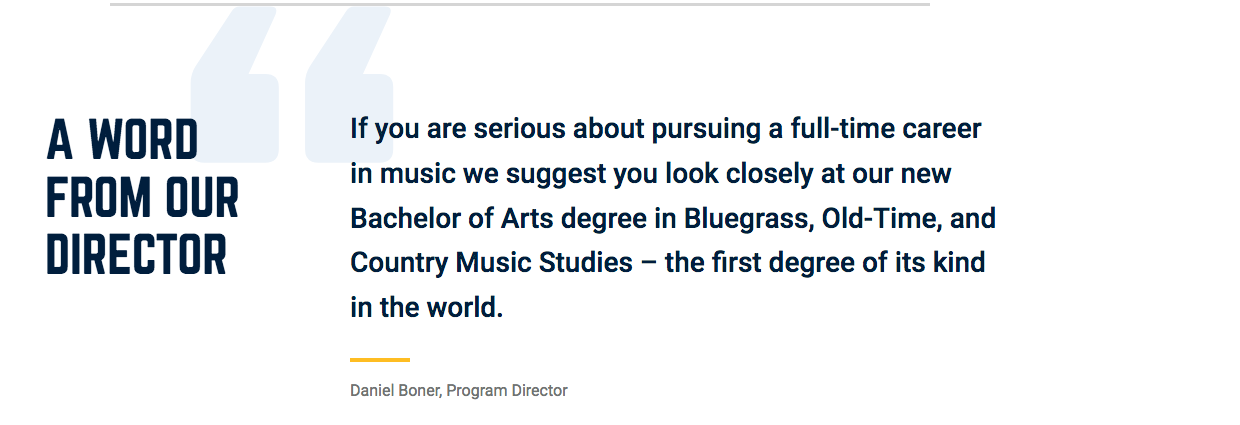Click "in the world." at the quote's end
This screenshot has width=1240, height=425.
pyautogui.click(x=426, y=307)
